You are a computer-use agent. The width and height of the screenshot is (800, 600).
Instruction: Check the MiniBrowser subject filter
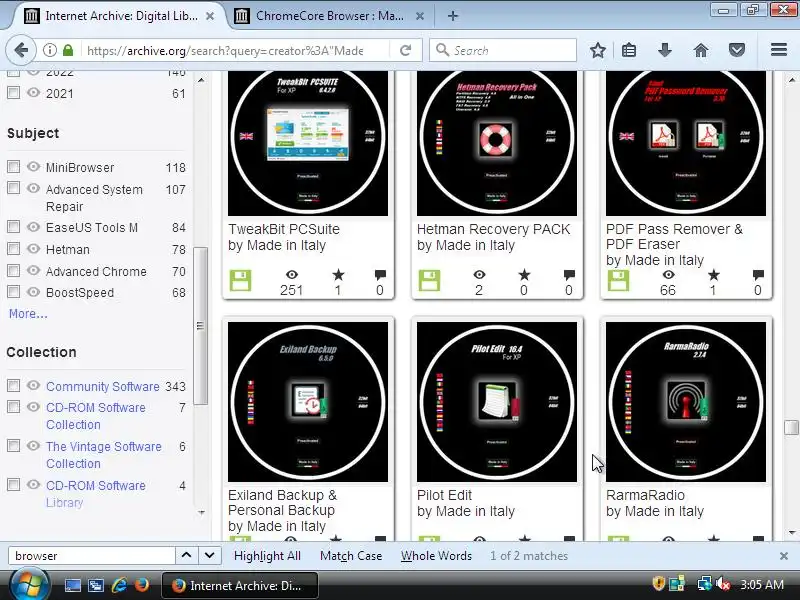pyautogui.click(x=14, y=167)
